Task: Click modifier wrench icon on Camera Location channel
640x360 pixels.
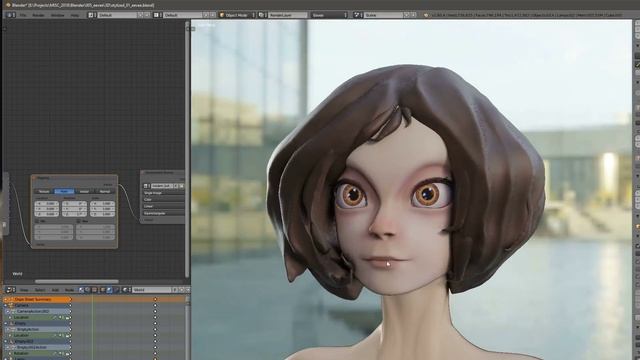Action: [54, 317]
